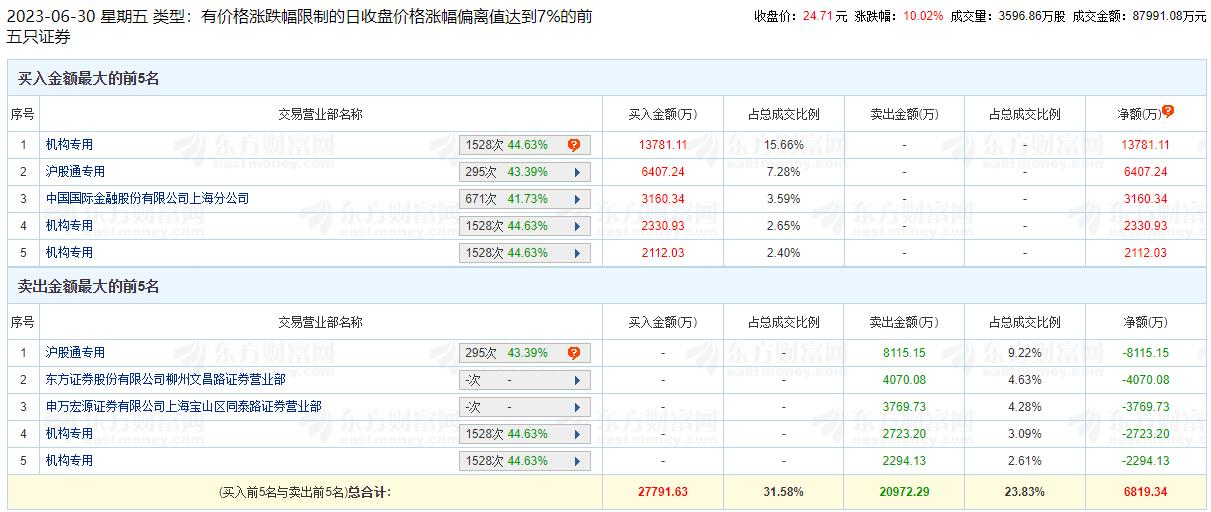Click question mark icon in top buyer 机构专用 row
The height and width of the screenshot is (512, 1211).
point(574,145)
